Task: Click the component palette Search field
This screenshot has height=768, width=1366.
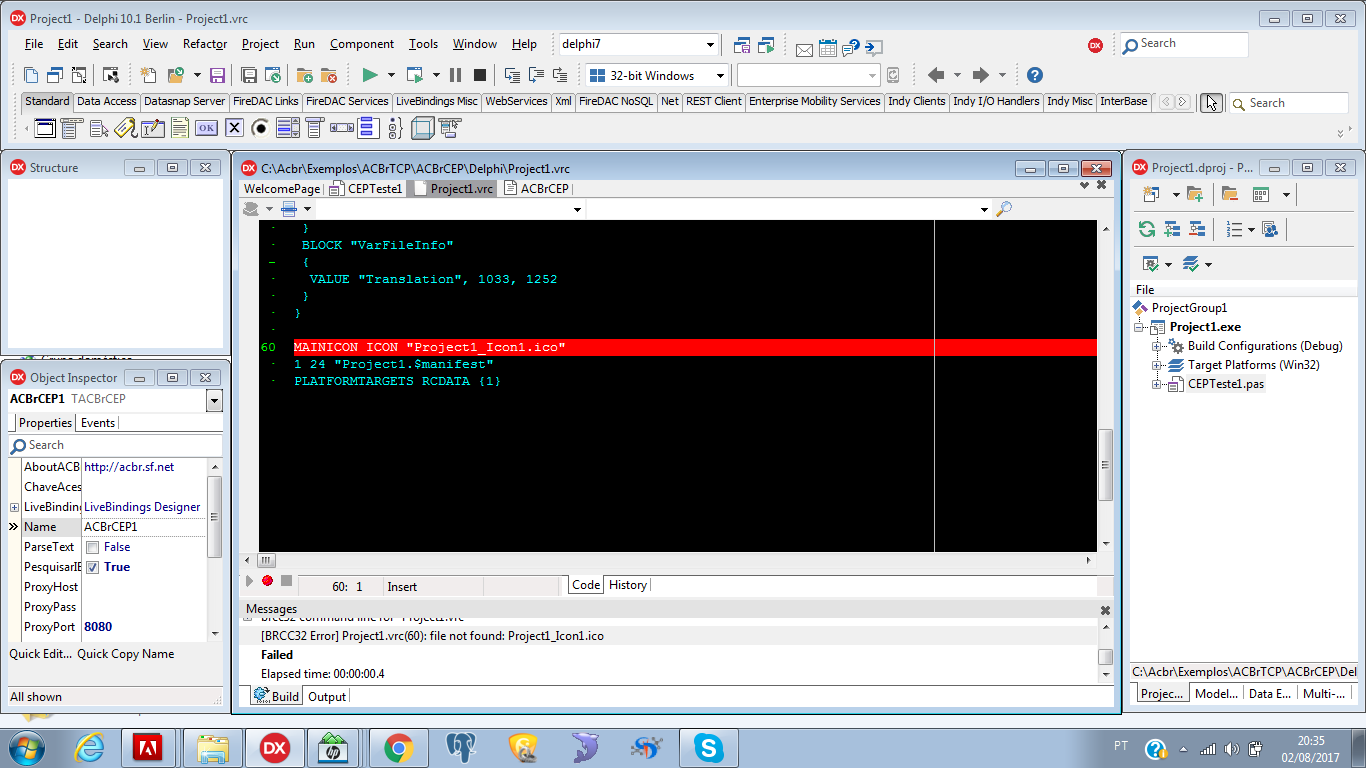Action: 1288,103
